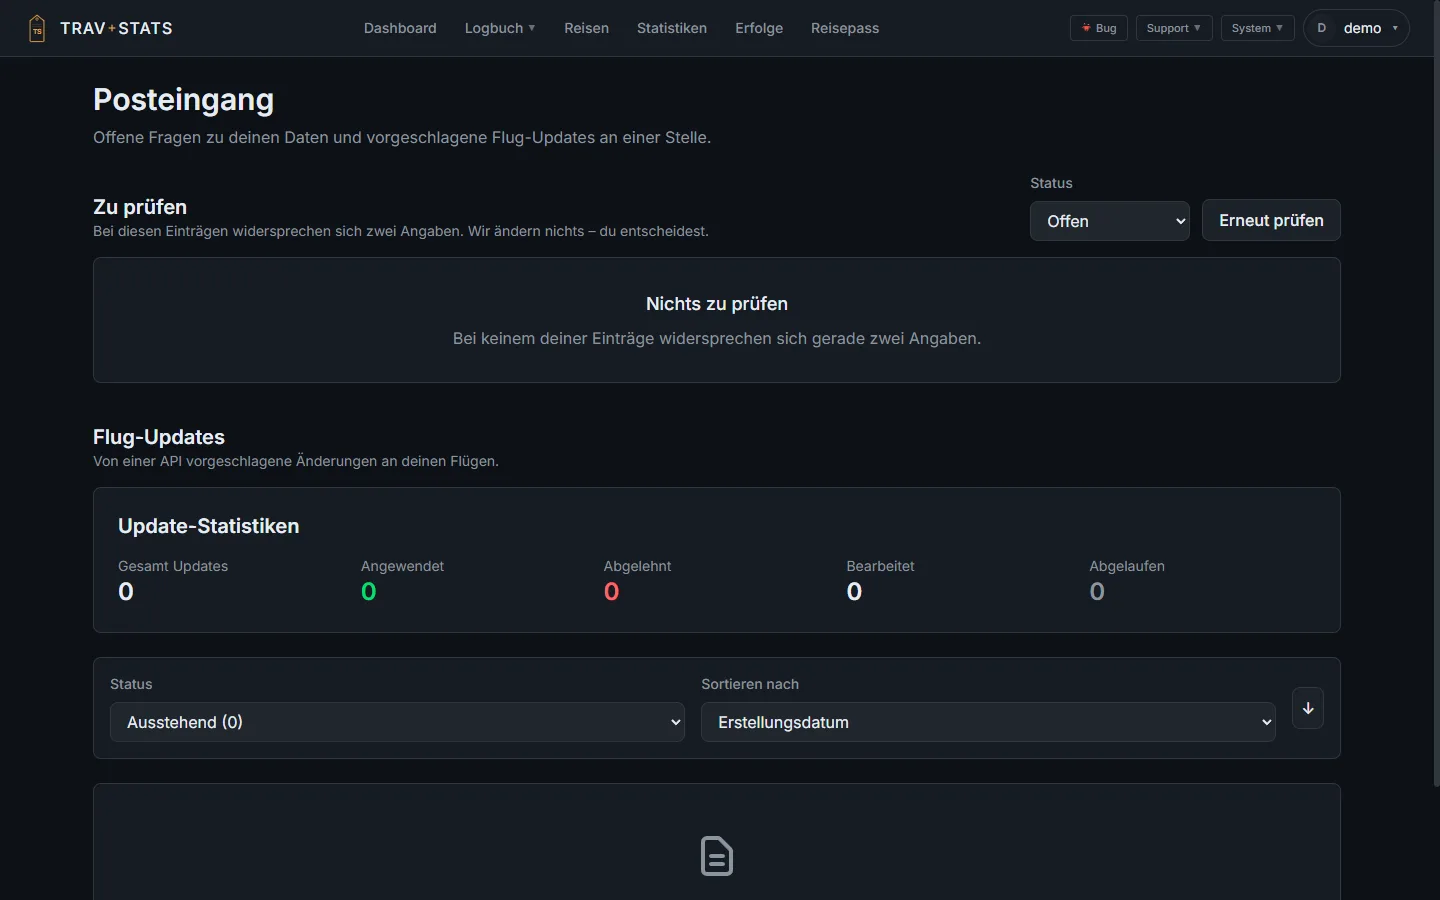Click the Flug-Updates section heading
This screenshot has width=1440, height=900.
click(159, 437)
